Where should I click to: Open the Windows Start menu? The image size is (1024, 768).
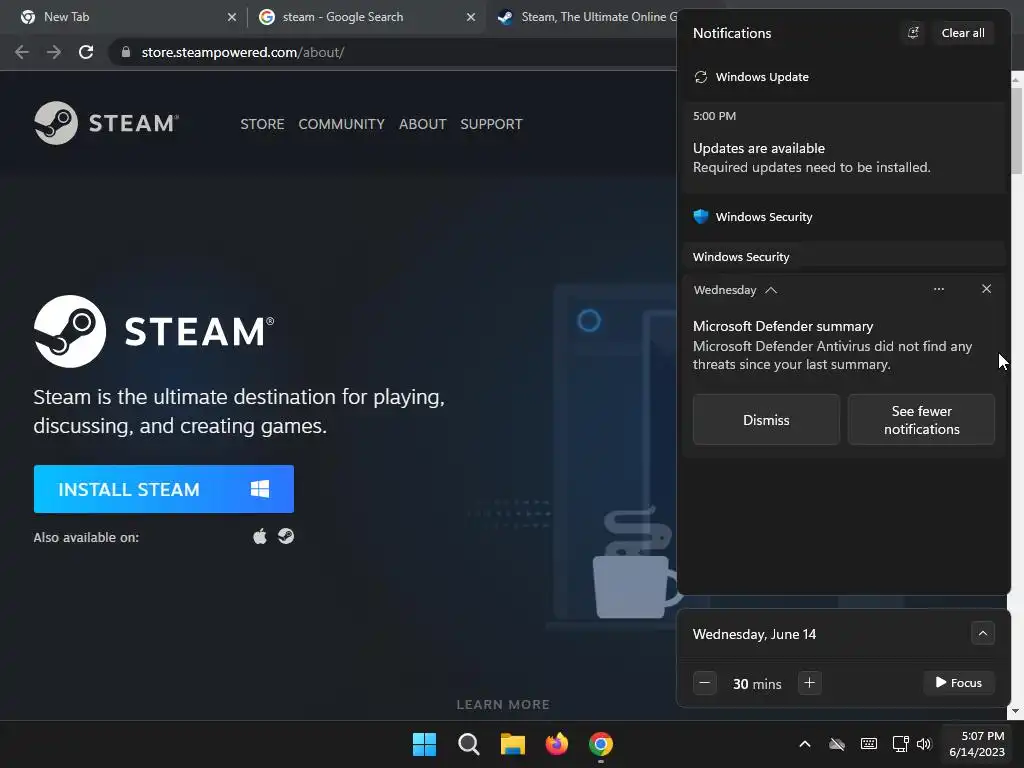[x=424, y=744]
